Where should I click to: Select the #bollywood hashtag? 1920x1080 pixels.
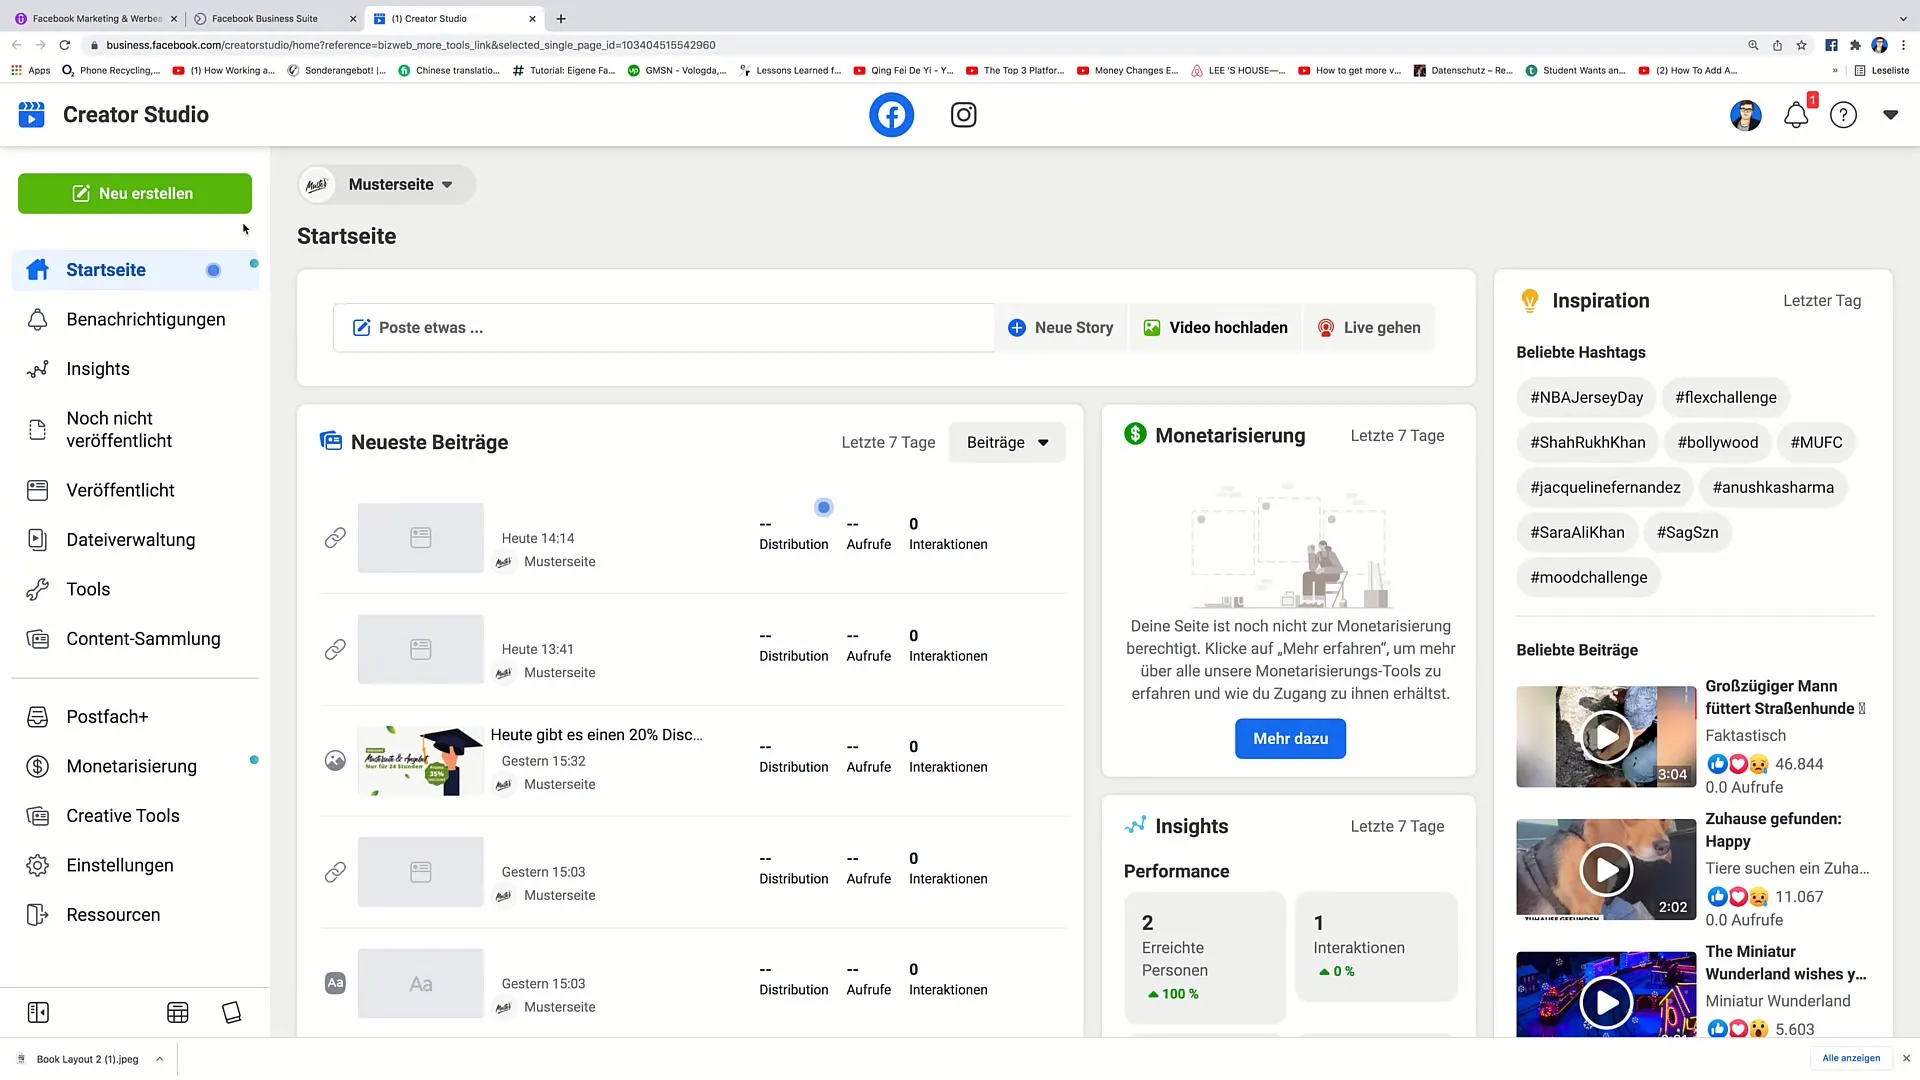point(1717,442)
